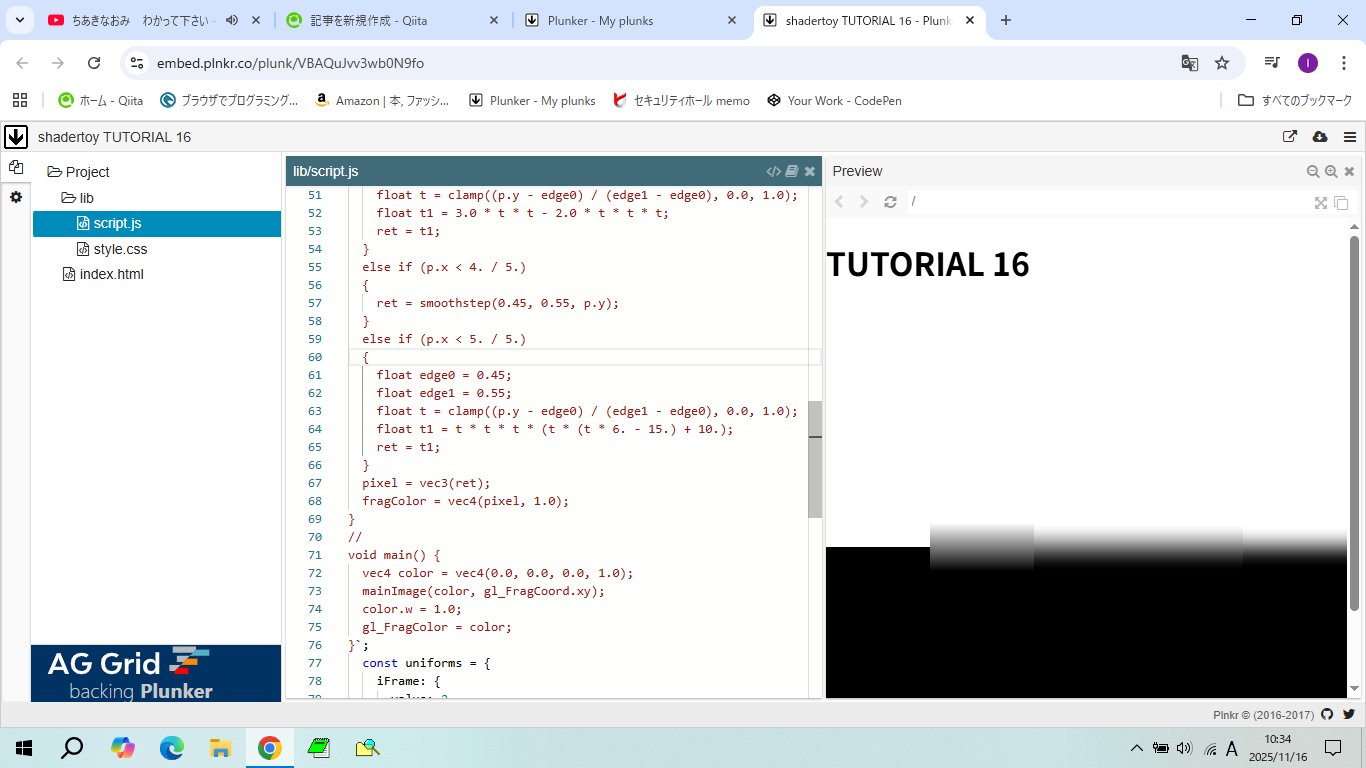Switch to the Qiita 記事を新規作成 tab
Viewport: 1366px width, 768px height.
(x=393, y=20)
